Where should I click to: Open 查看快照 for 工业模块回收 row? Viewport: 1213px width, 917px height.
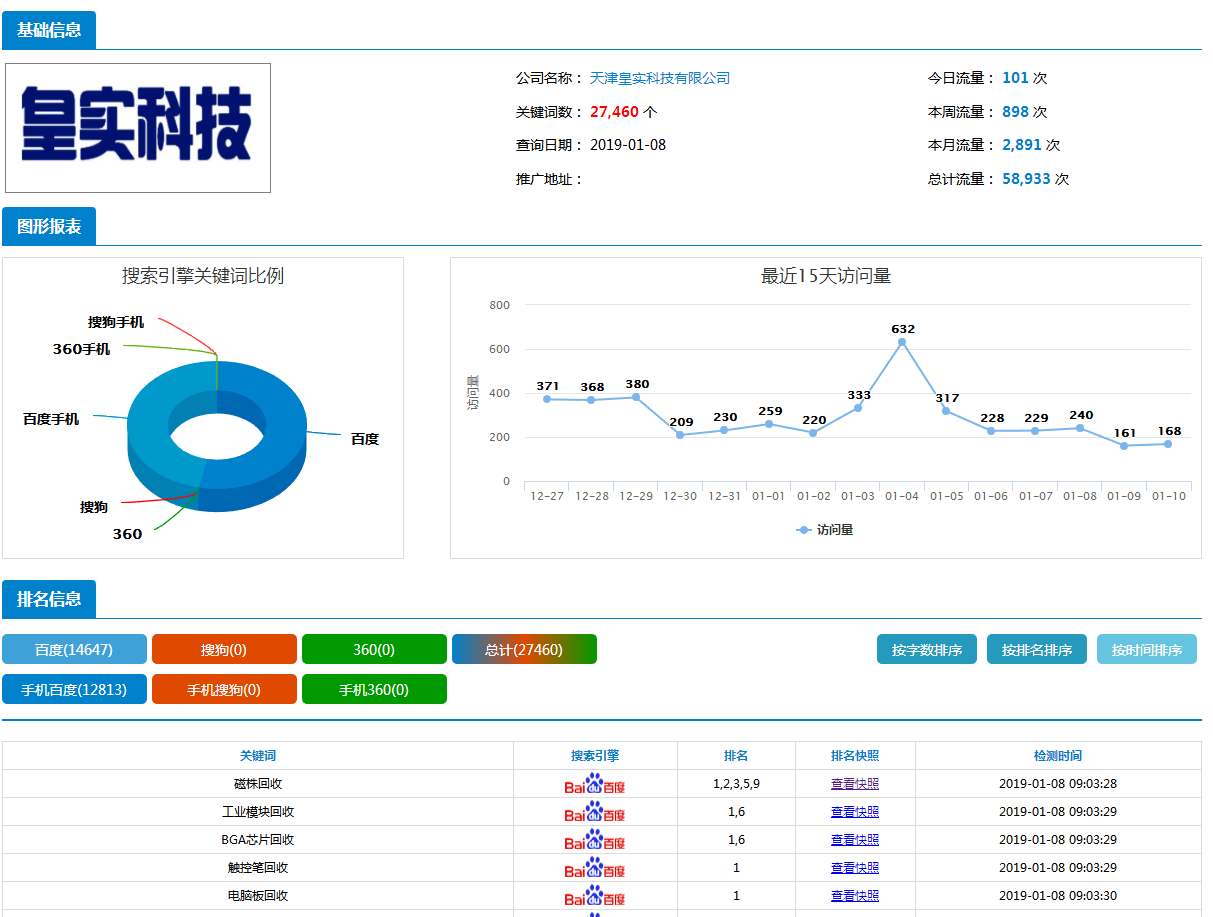(x=855, y=812)
